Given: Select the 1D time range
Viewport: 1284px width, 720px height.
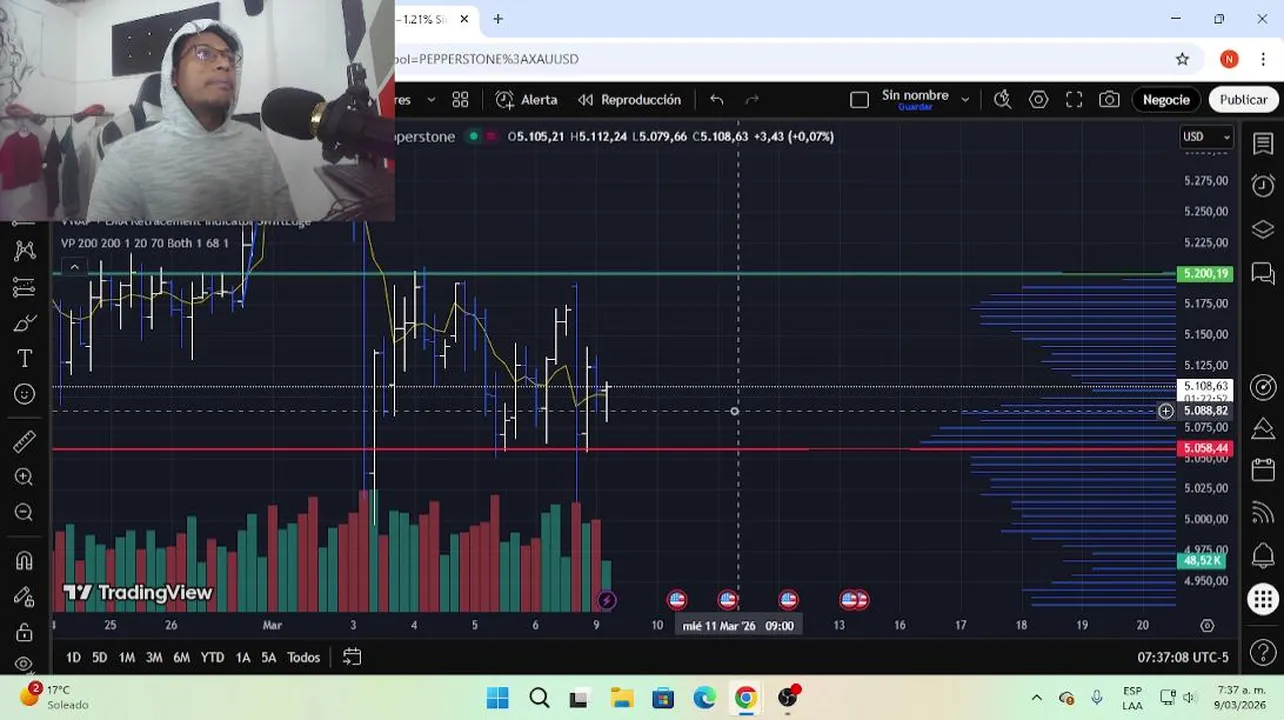Looking at the screenshot, I should [x=73, y=657].
